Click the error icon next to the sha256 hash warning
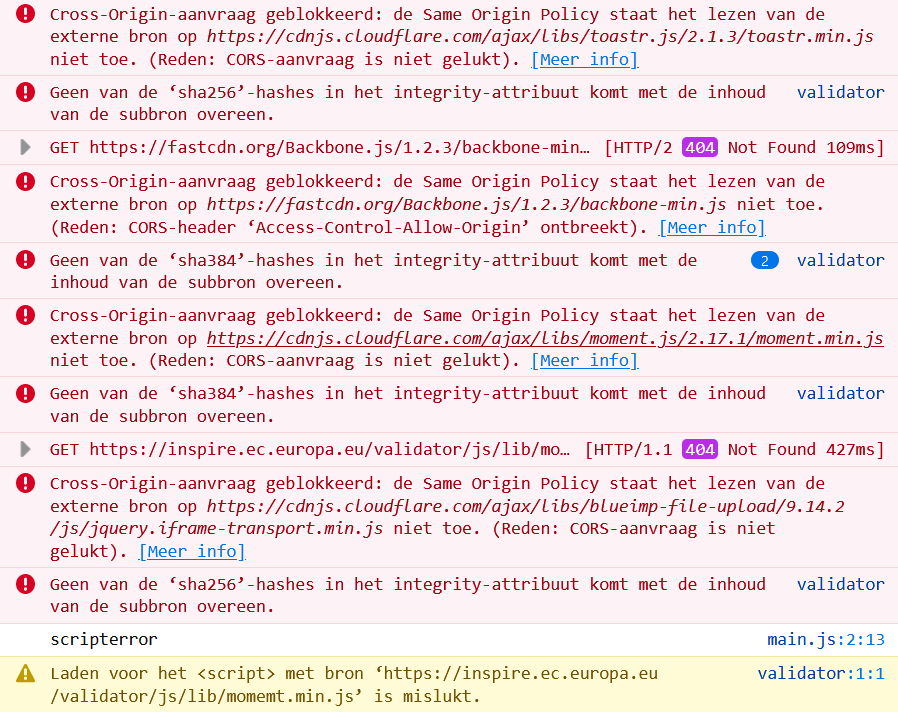898x712 pixels. (x=24, y=92)
